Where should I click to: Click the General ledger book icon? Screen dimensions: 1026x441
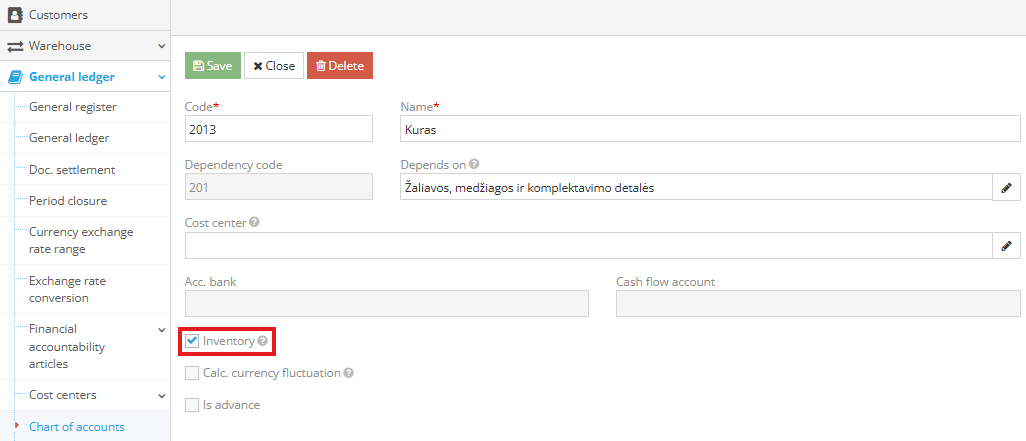tap(15, 76)
